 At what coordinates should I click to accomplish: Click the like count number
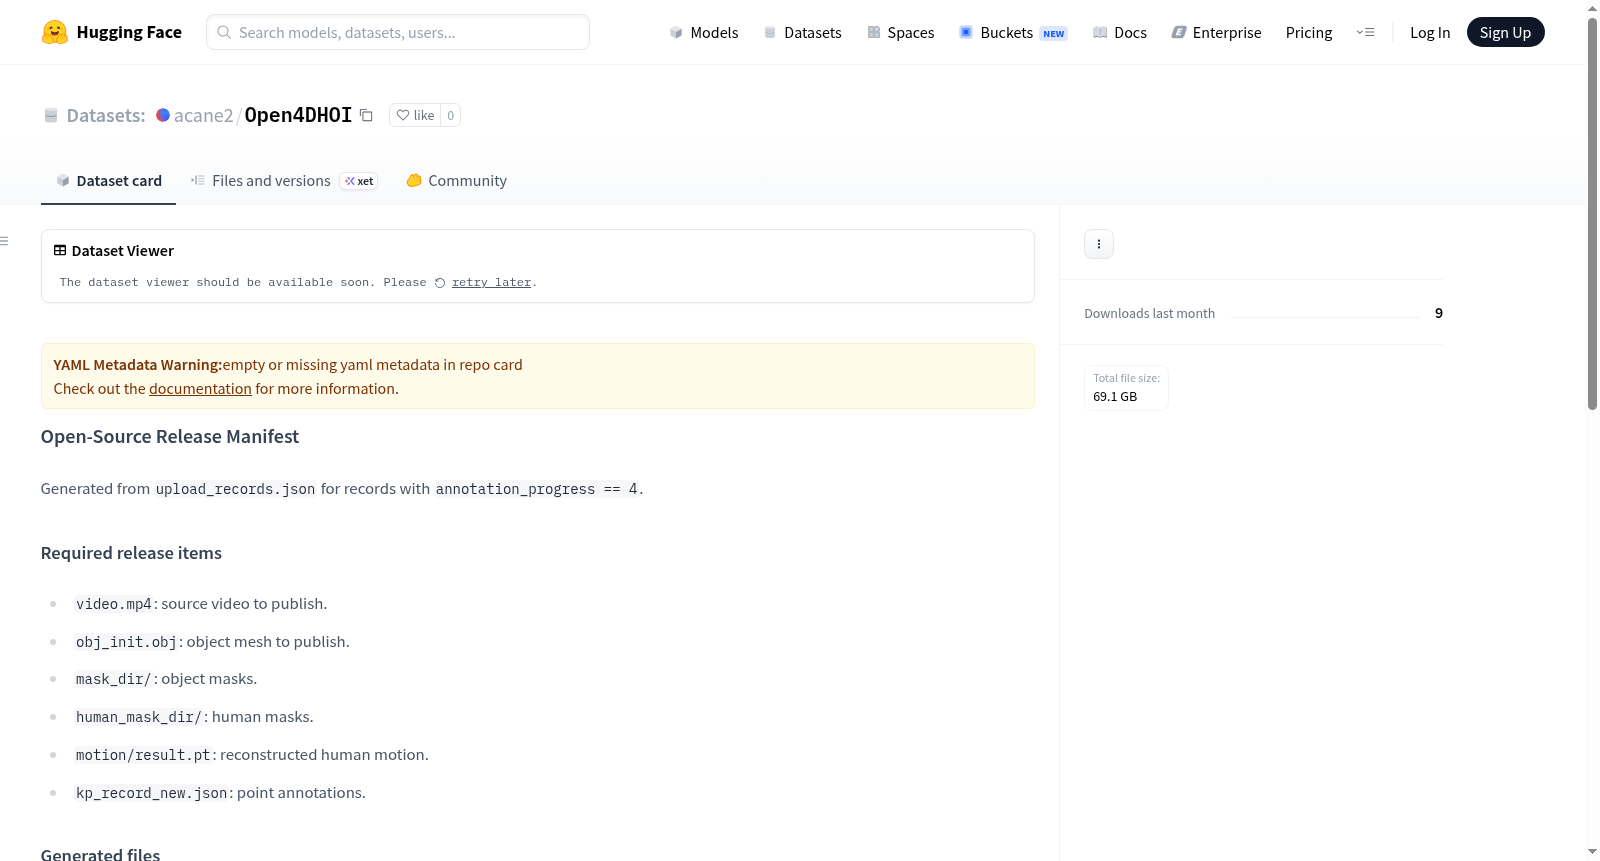[451, 115]
